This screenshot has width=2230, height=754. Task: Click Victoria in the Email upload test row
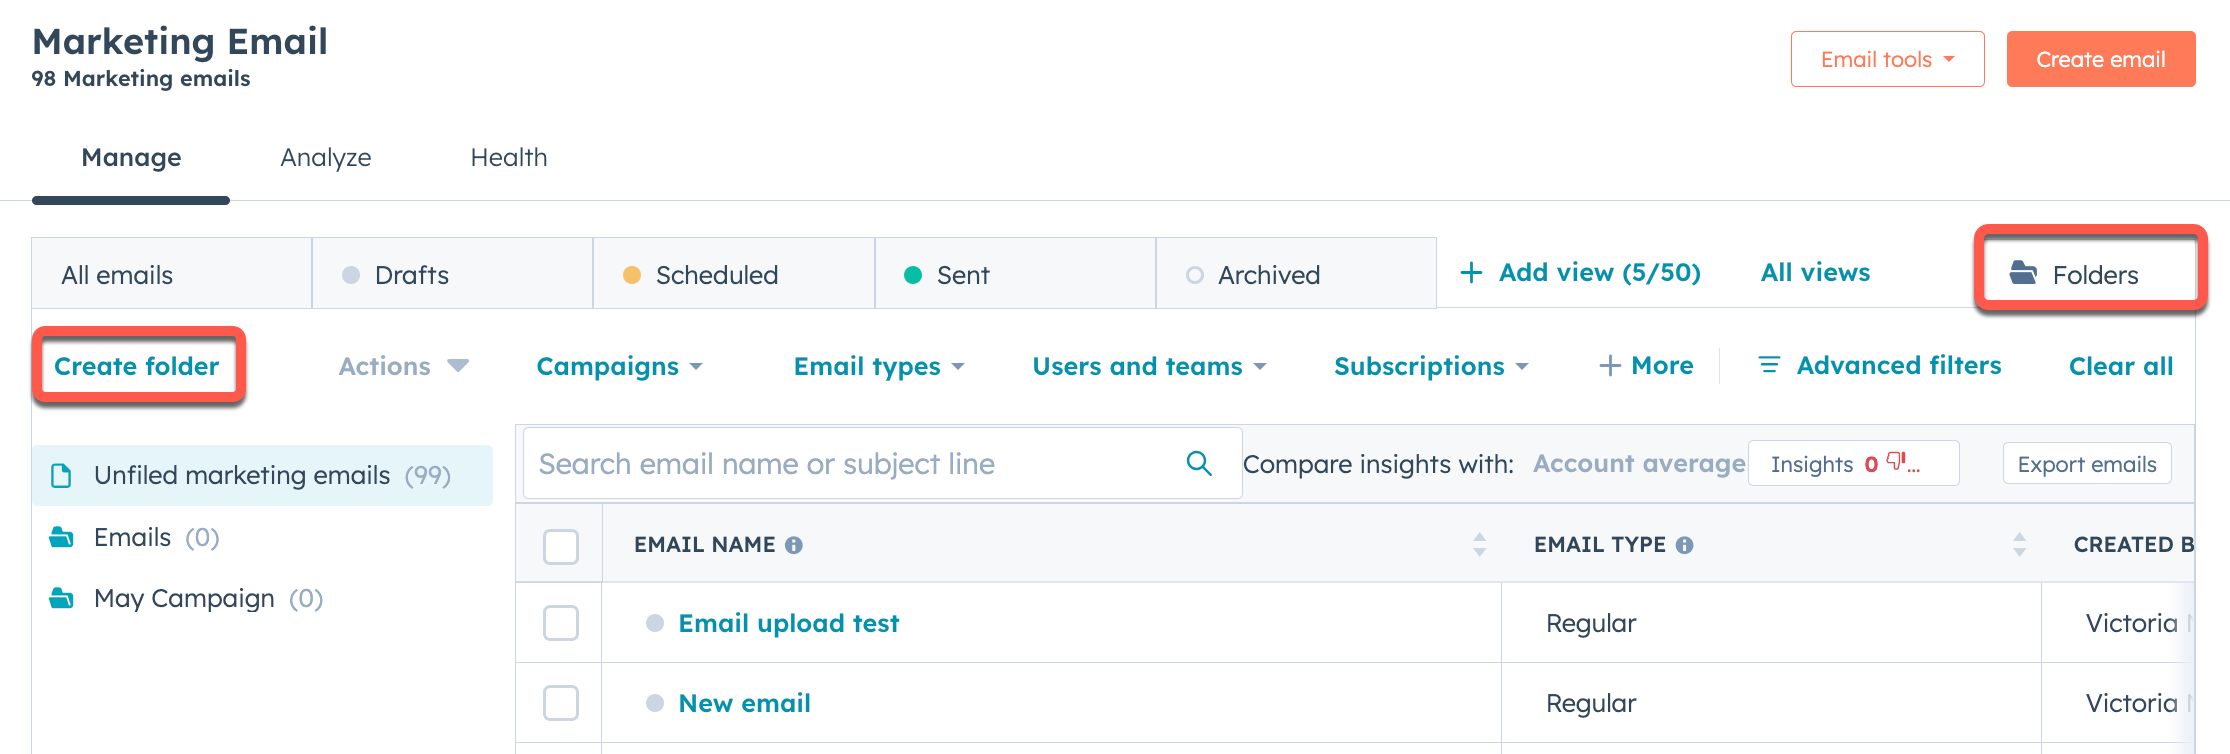pyautogui.click(x=2132, y=623)
